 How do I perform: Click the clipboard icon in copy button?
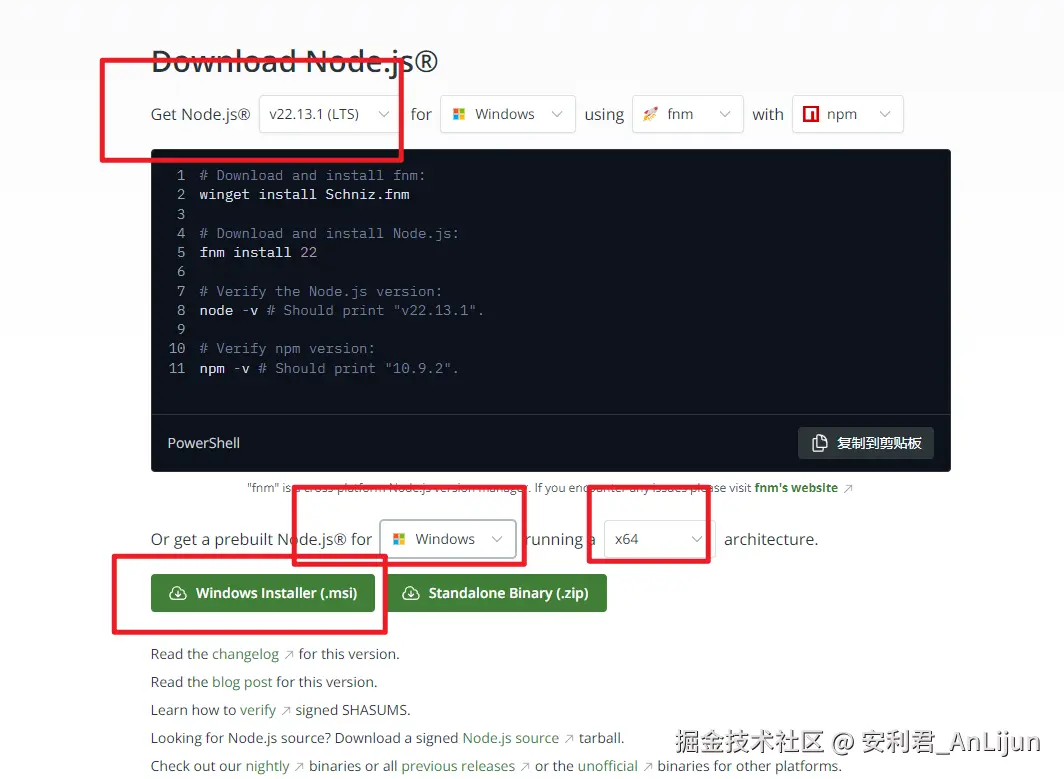pos(819,443)
